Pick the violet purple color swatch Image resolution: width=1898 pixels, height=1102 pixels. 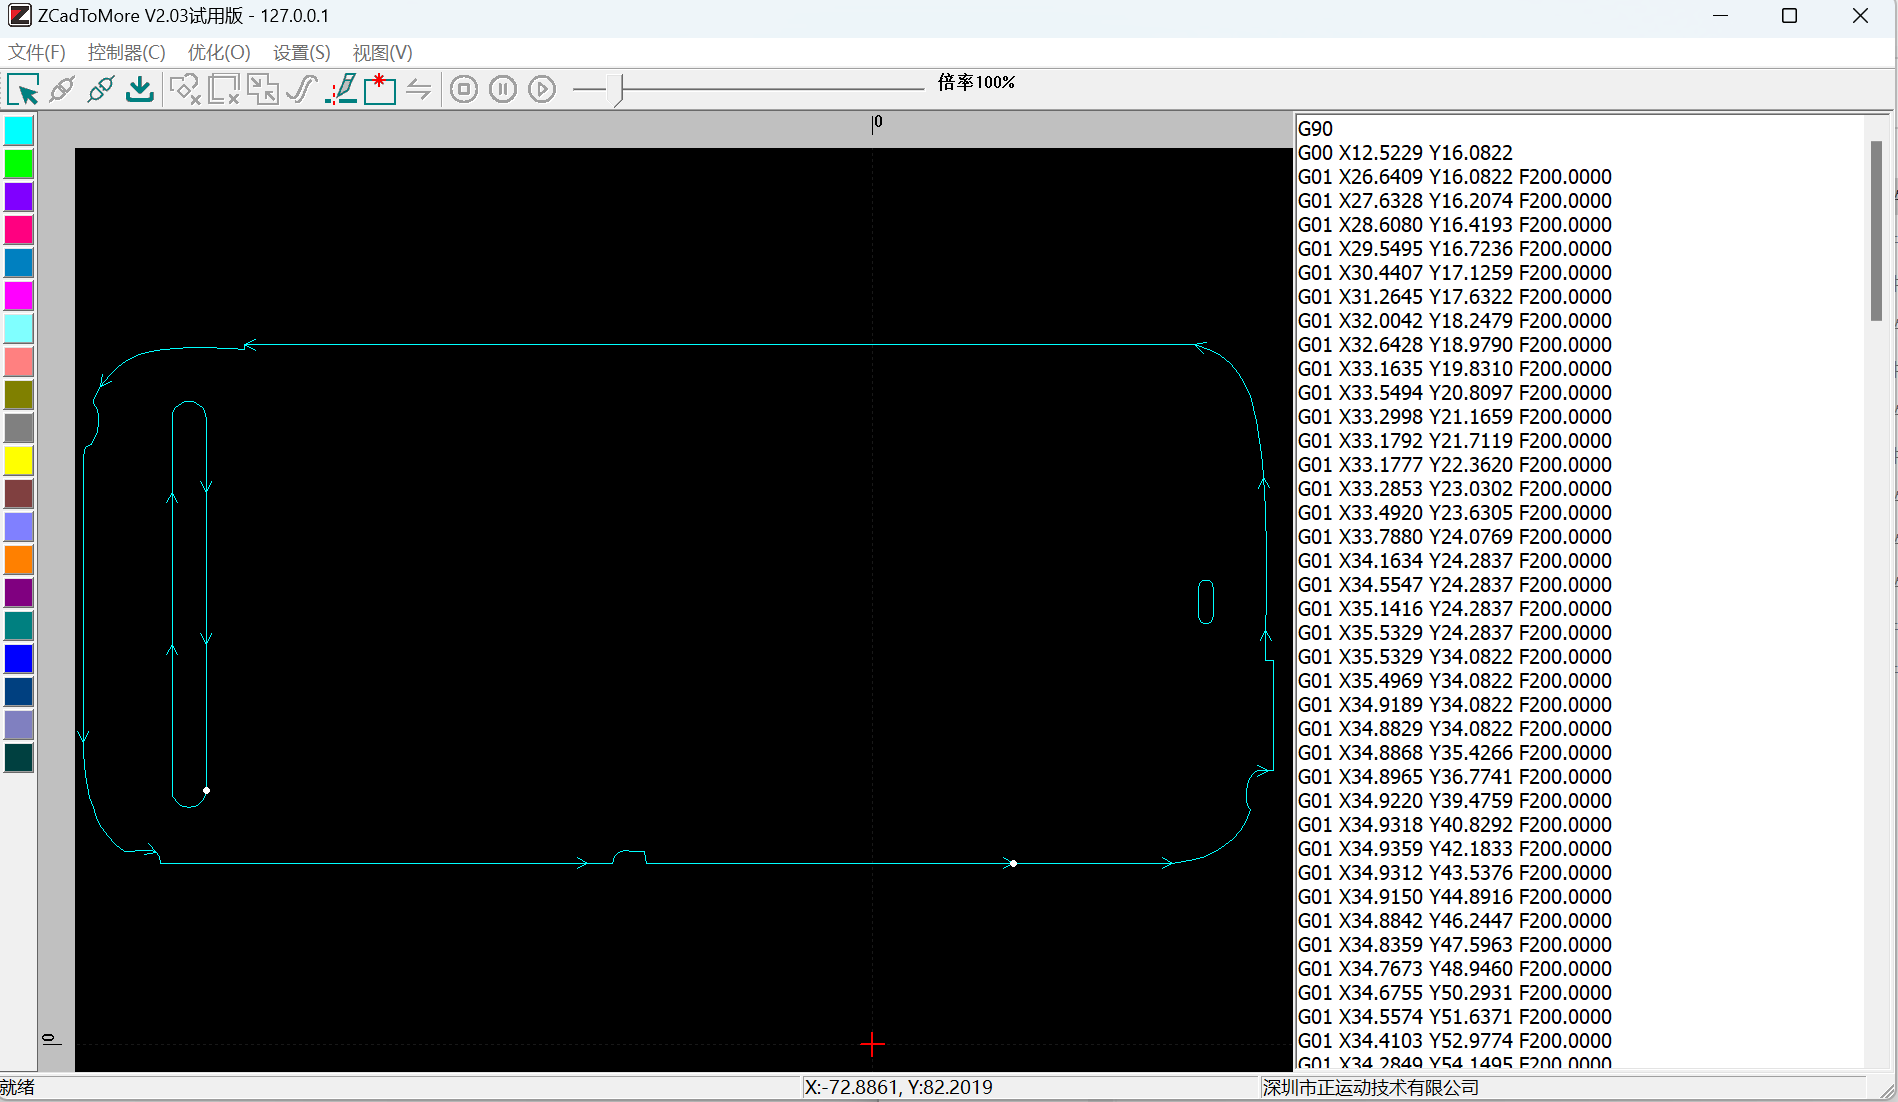click(x=19, y=197)
